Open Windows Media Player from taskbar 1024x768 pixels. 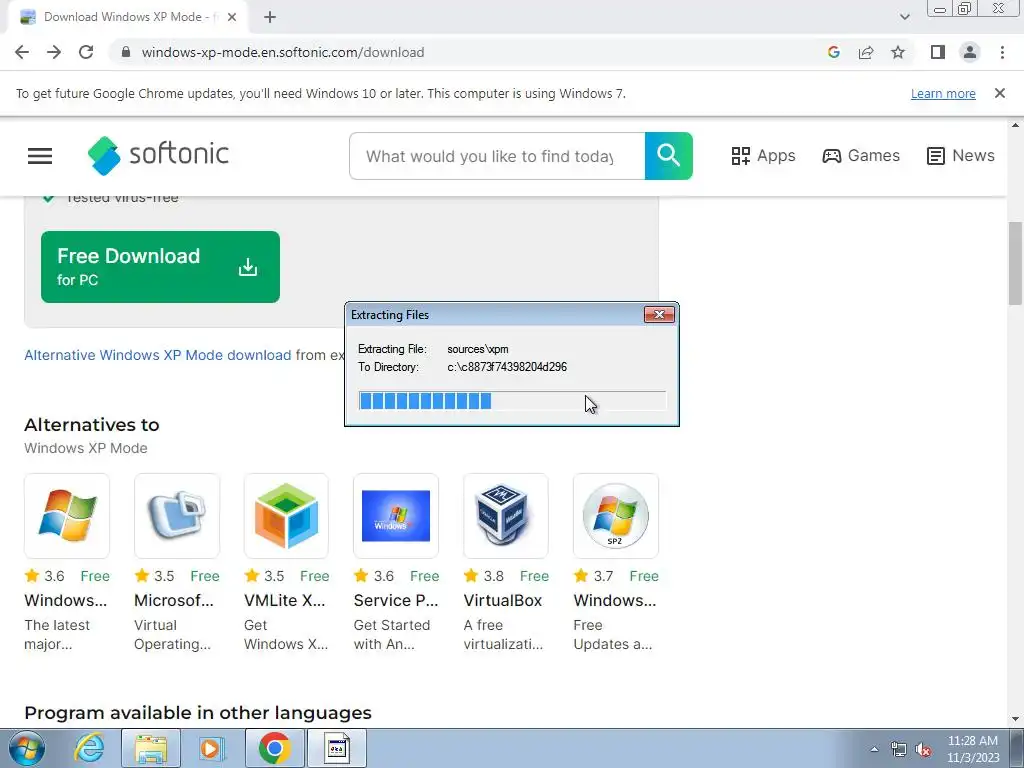[x=212, y=748]
